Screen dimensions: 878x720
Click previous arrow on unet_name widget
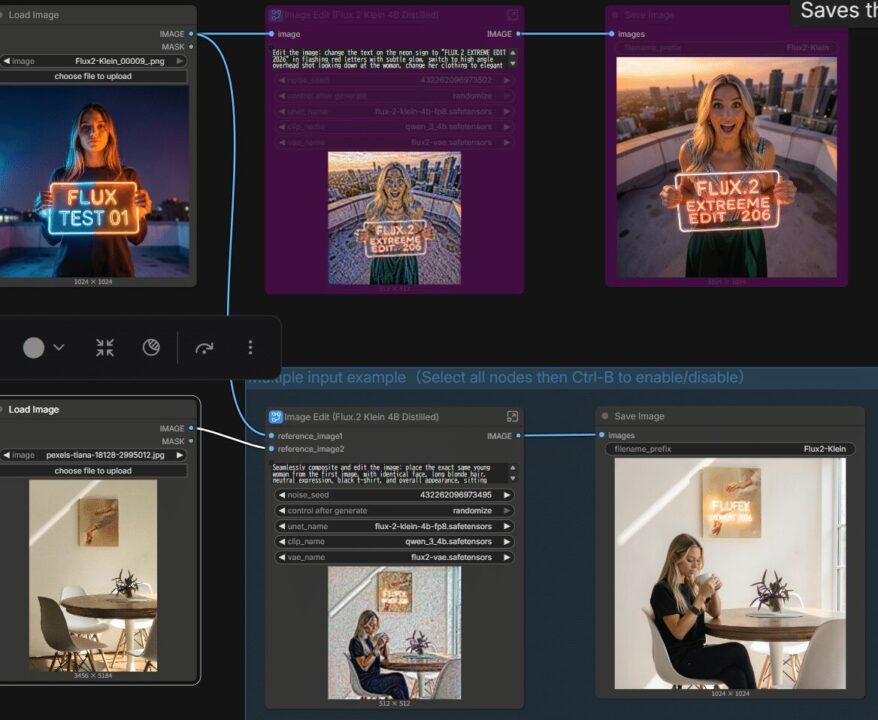tap(282, 526)
